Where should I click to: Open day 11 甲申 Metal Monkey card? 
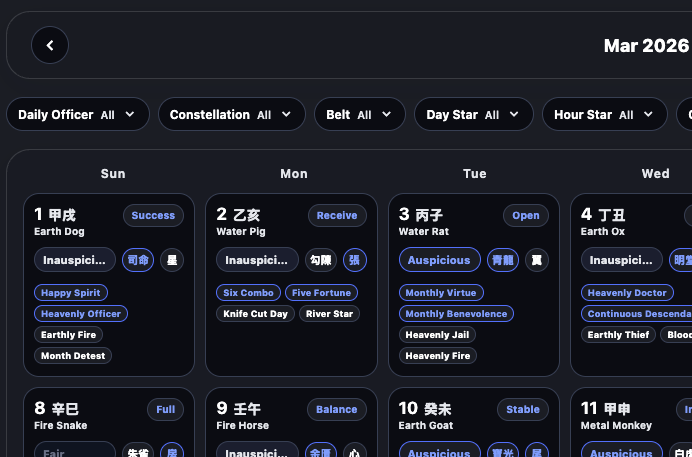[631, 422]
